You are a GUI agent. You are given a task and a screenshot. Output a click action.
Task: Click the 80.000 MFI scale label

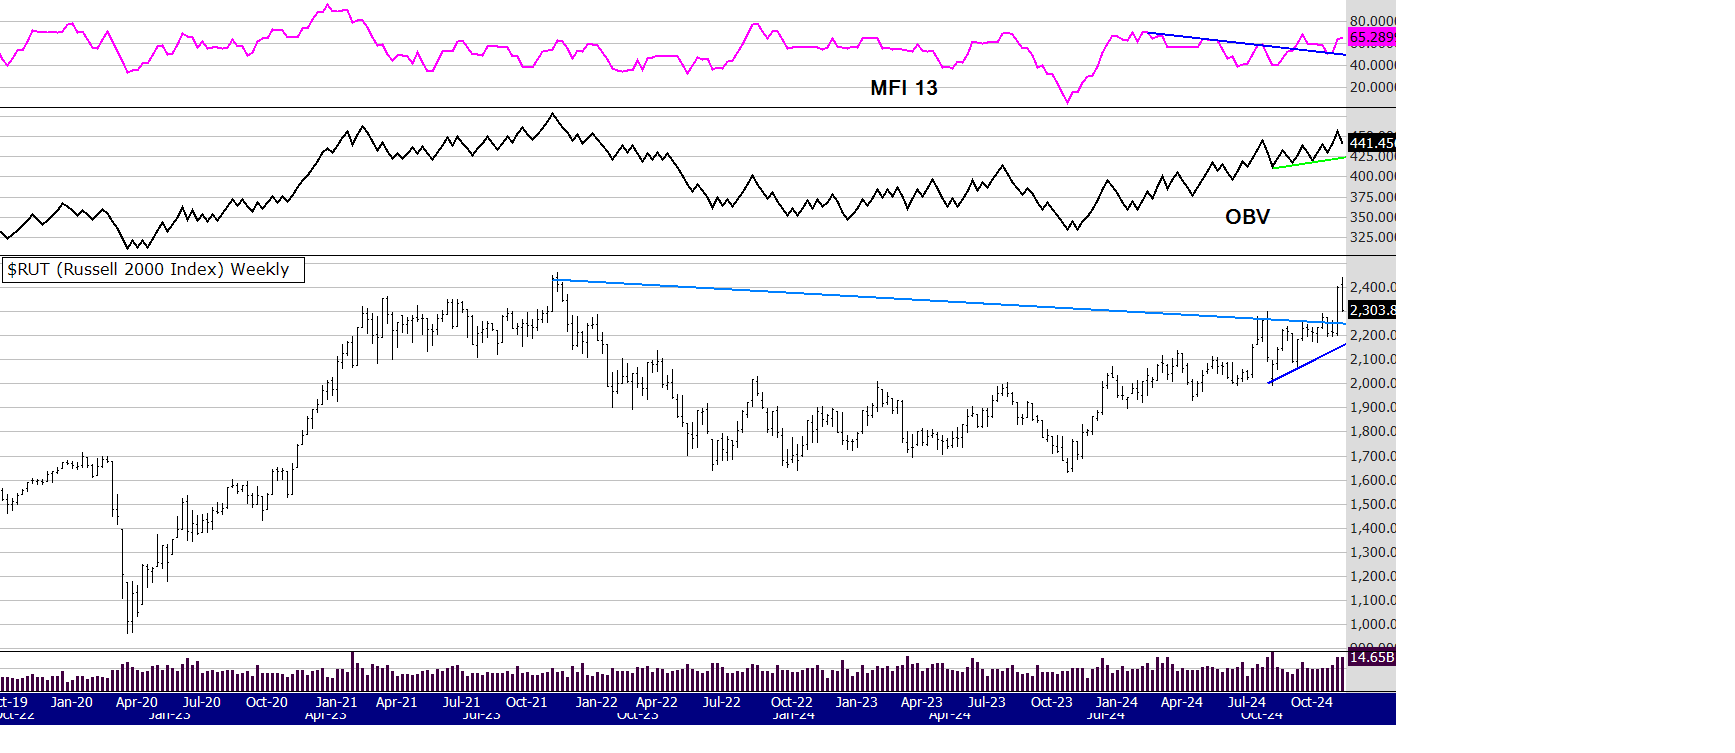pos(1372,21)
